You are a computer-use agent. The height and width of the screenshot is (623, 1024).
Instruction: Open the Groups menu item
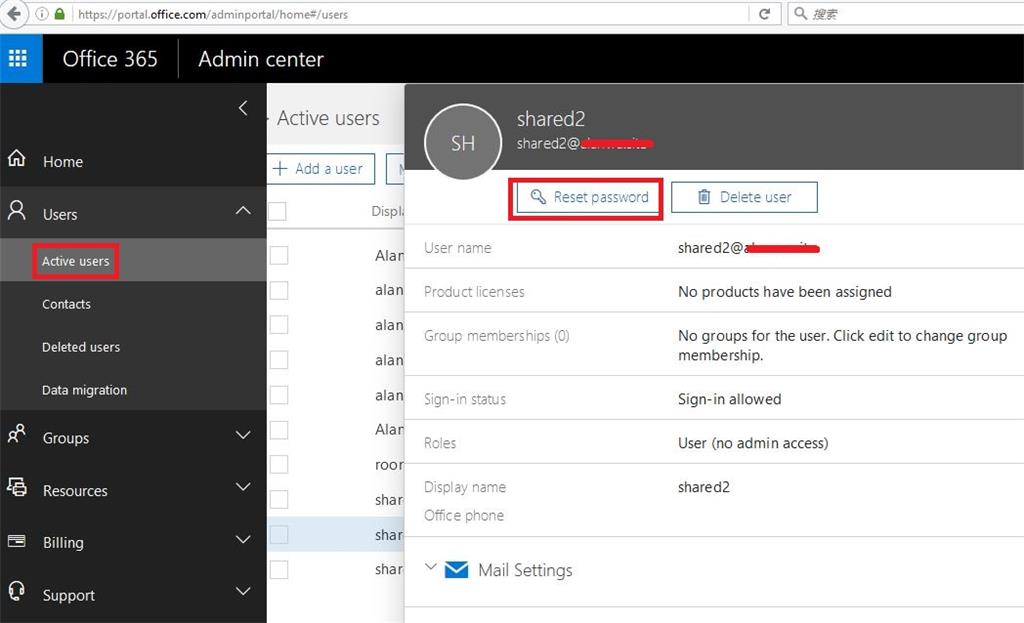[65, 438]
